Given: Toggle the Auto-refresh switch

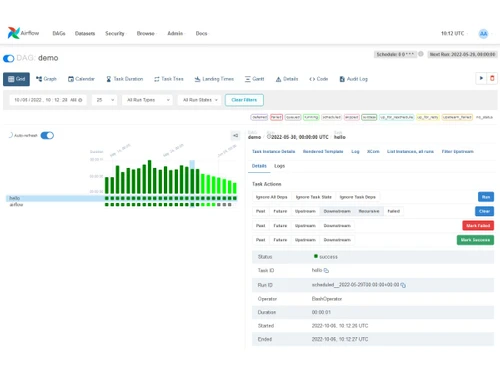Looking at the screenshot, I should click(x=47, y=135).
